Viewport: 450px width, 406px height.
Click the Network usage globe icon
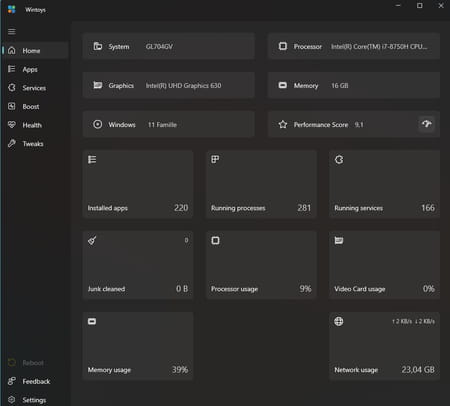pyautogui.click(x=339, y=321)
